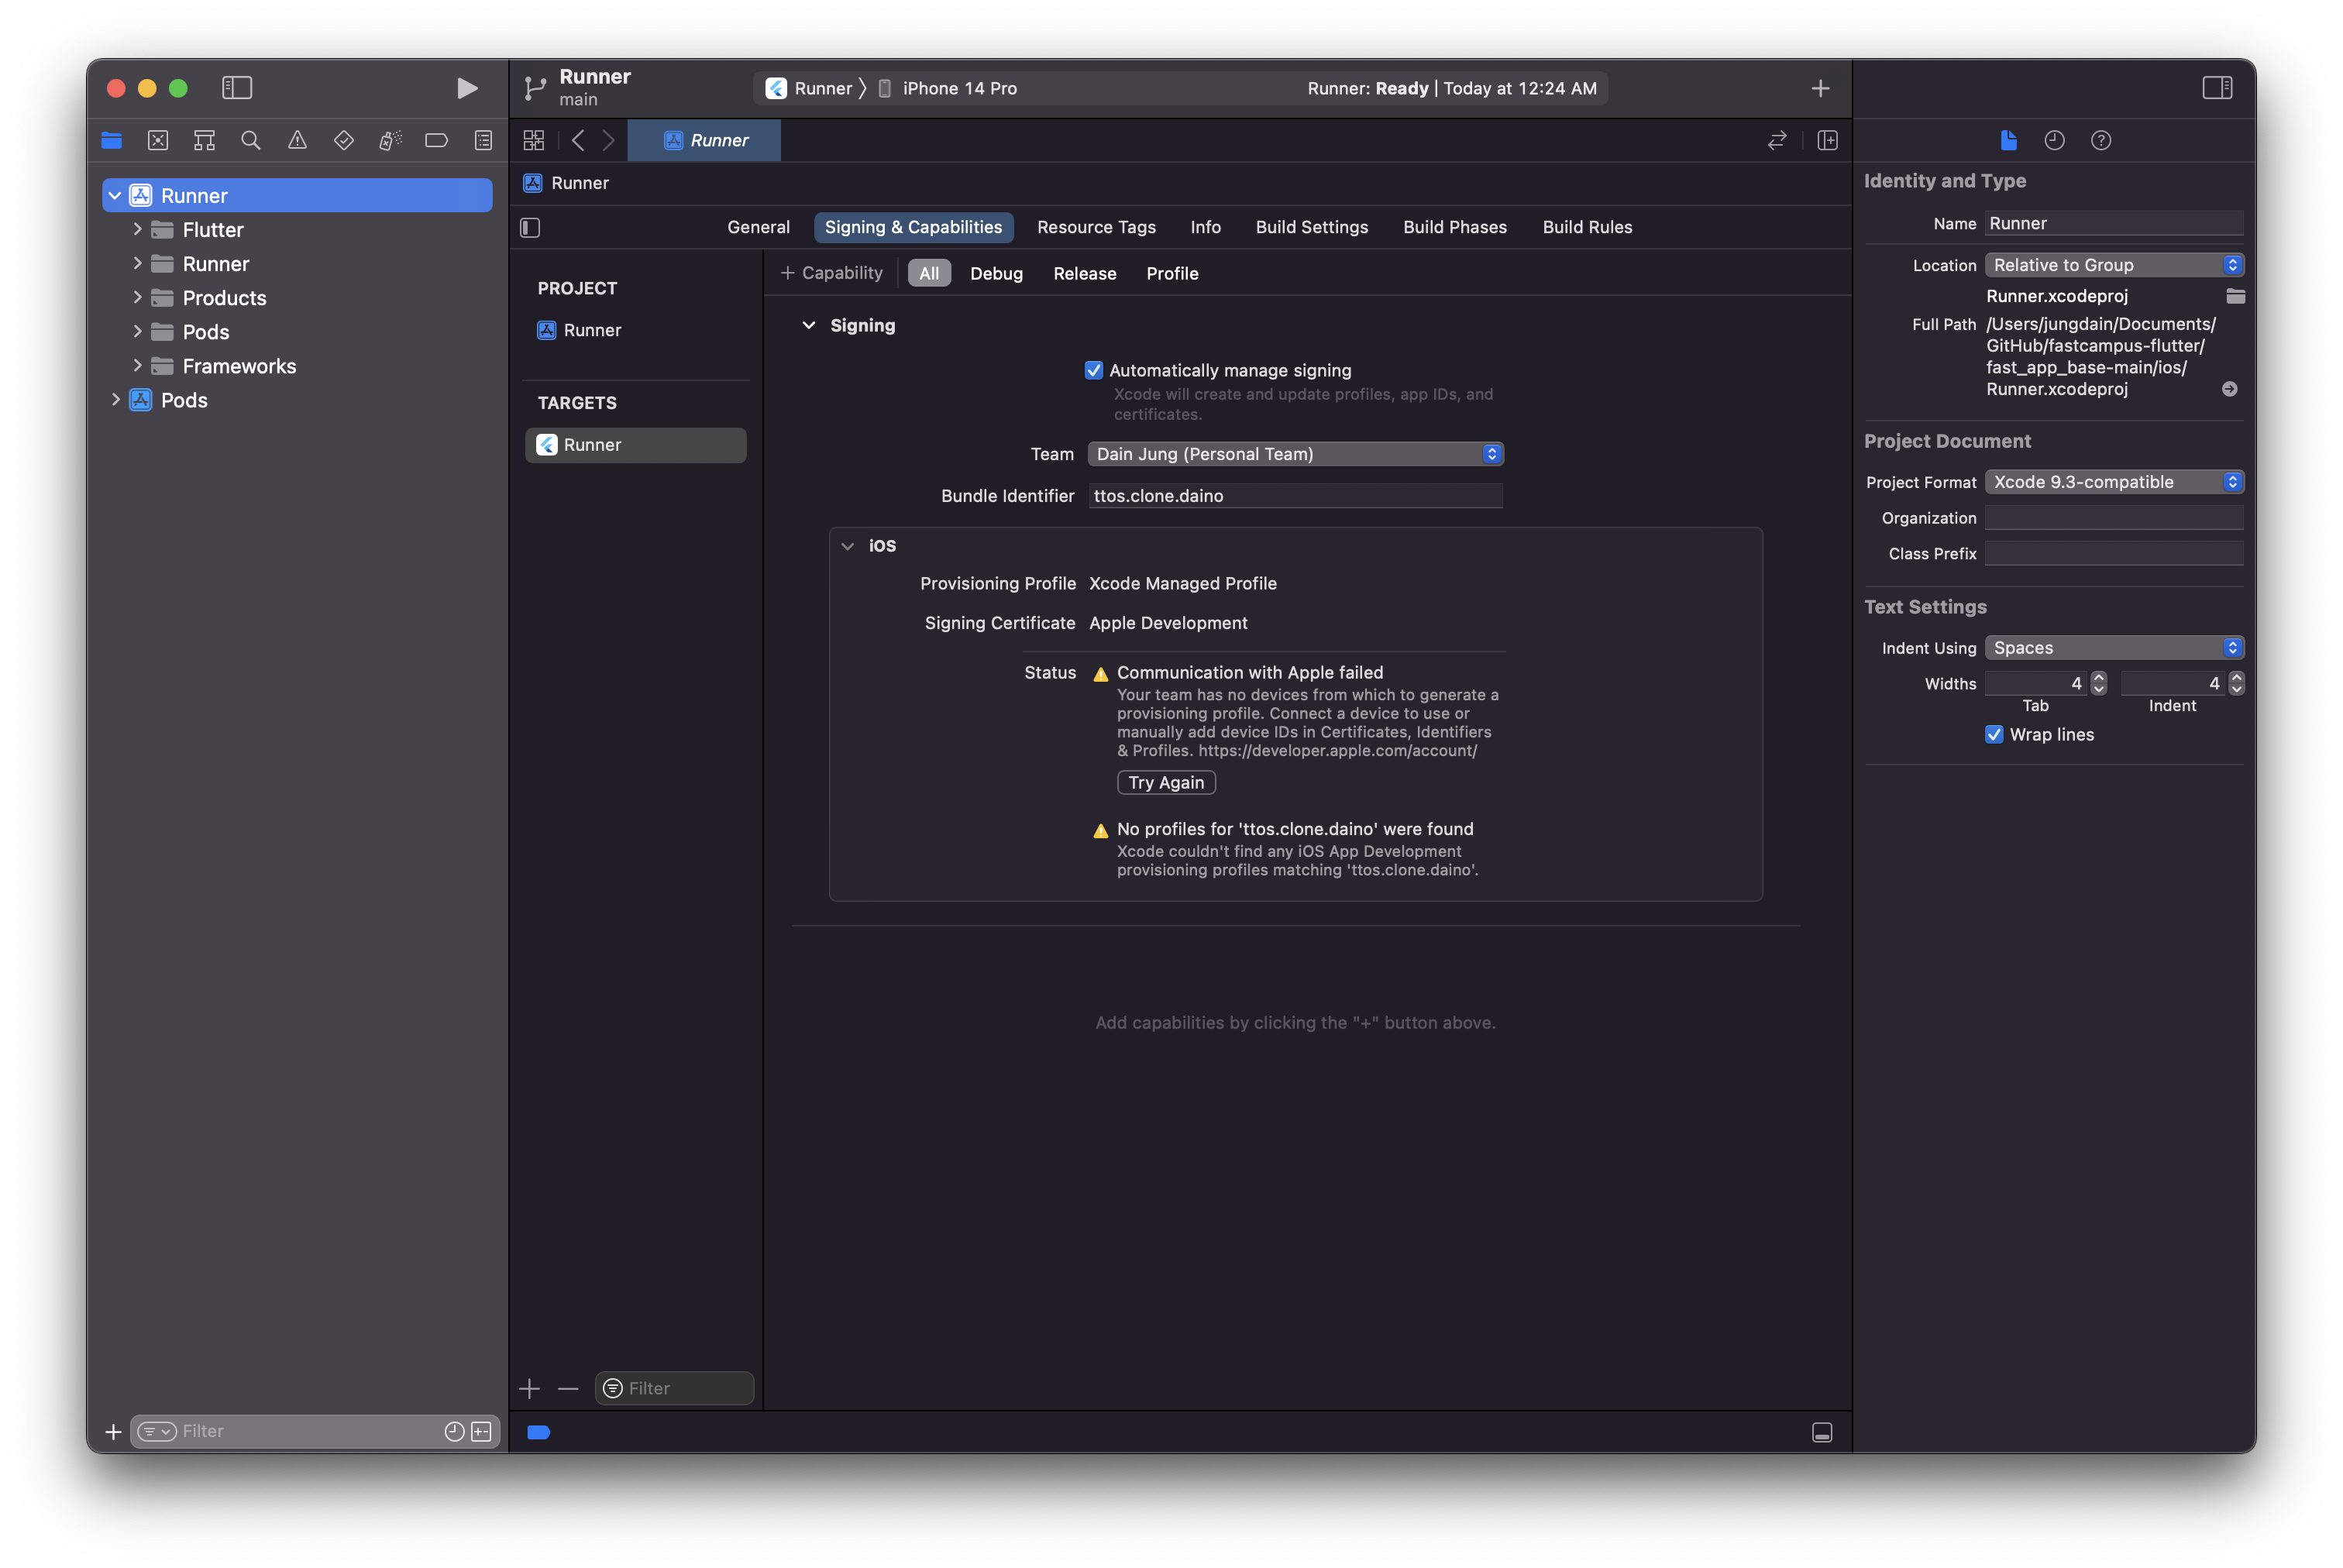Go forward in editor history

pyautogui.click(x=608, y=141)
